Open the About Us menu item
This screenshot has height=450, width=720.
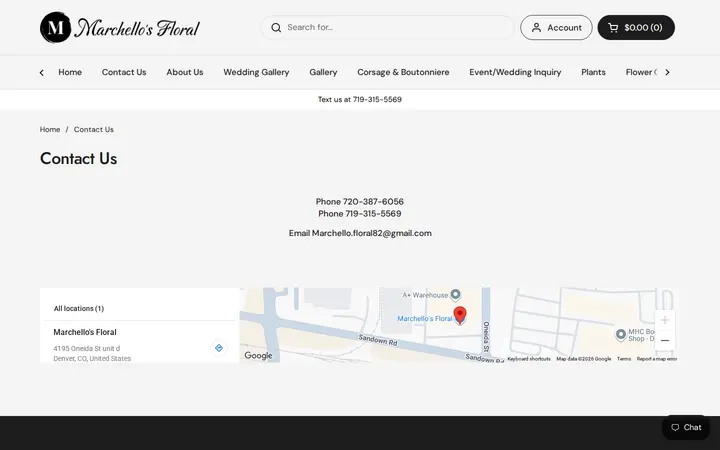point(185,72)
